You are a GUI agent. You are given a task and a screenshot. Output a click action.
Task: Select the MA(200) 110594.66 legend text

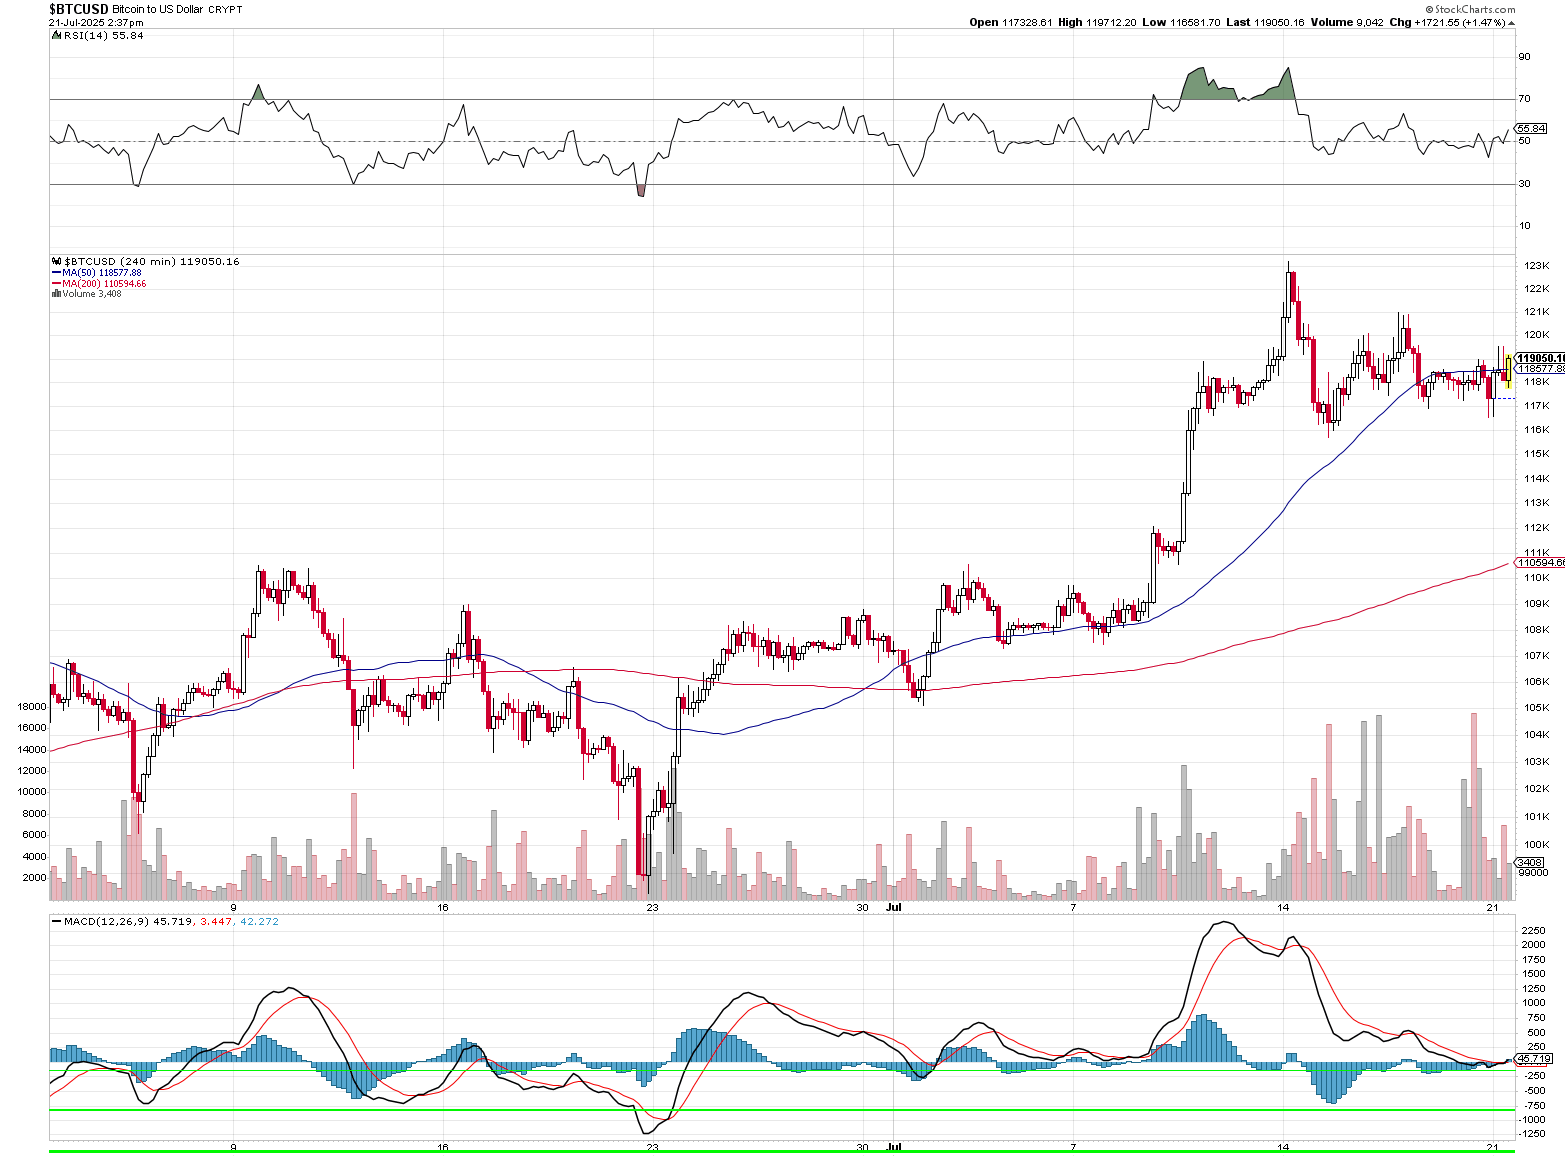(x=104, y=284)
